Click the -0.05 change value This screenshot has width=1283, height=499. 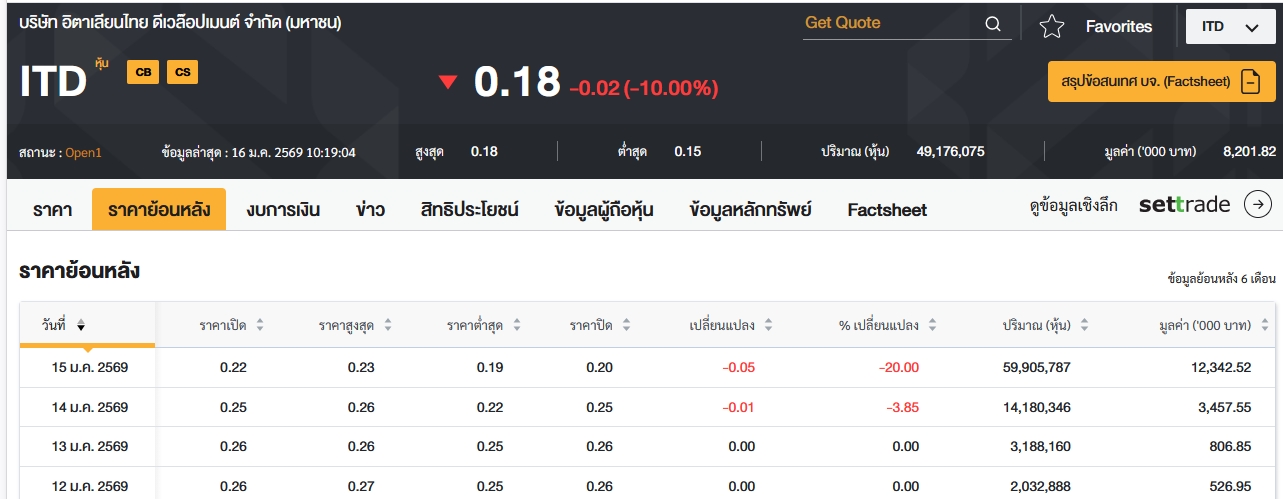tap(739, 367)
